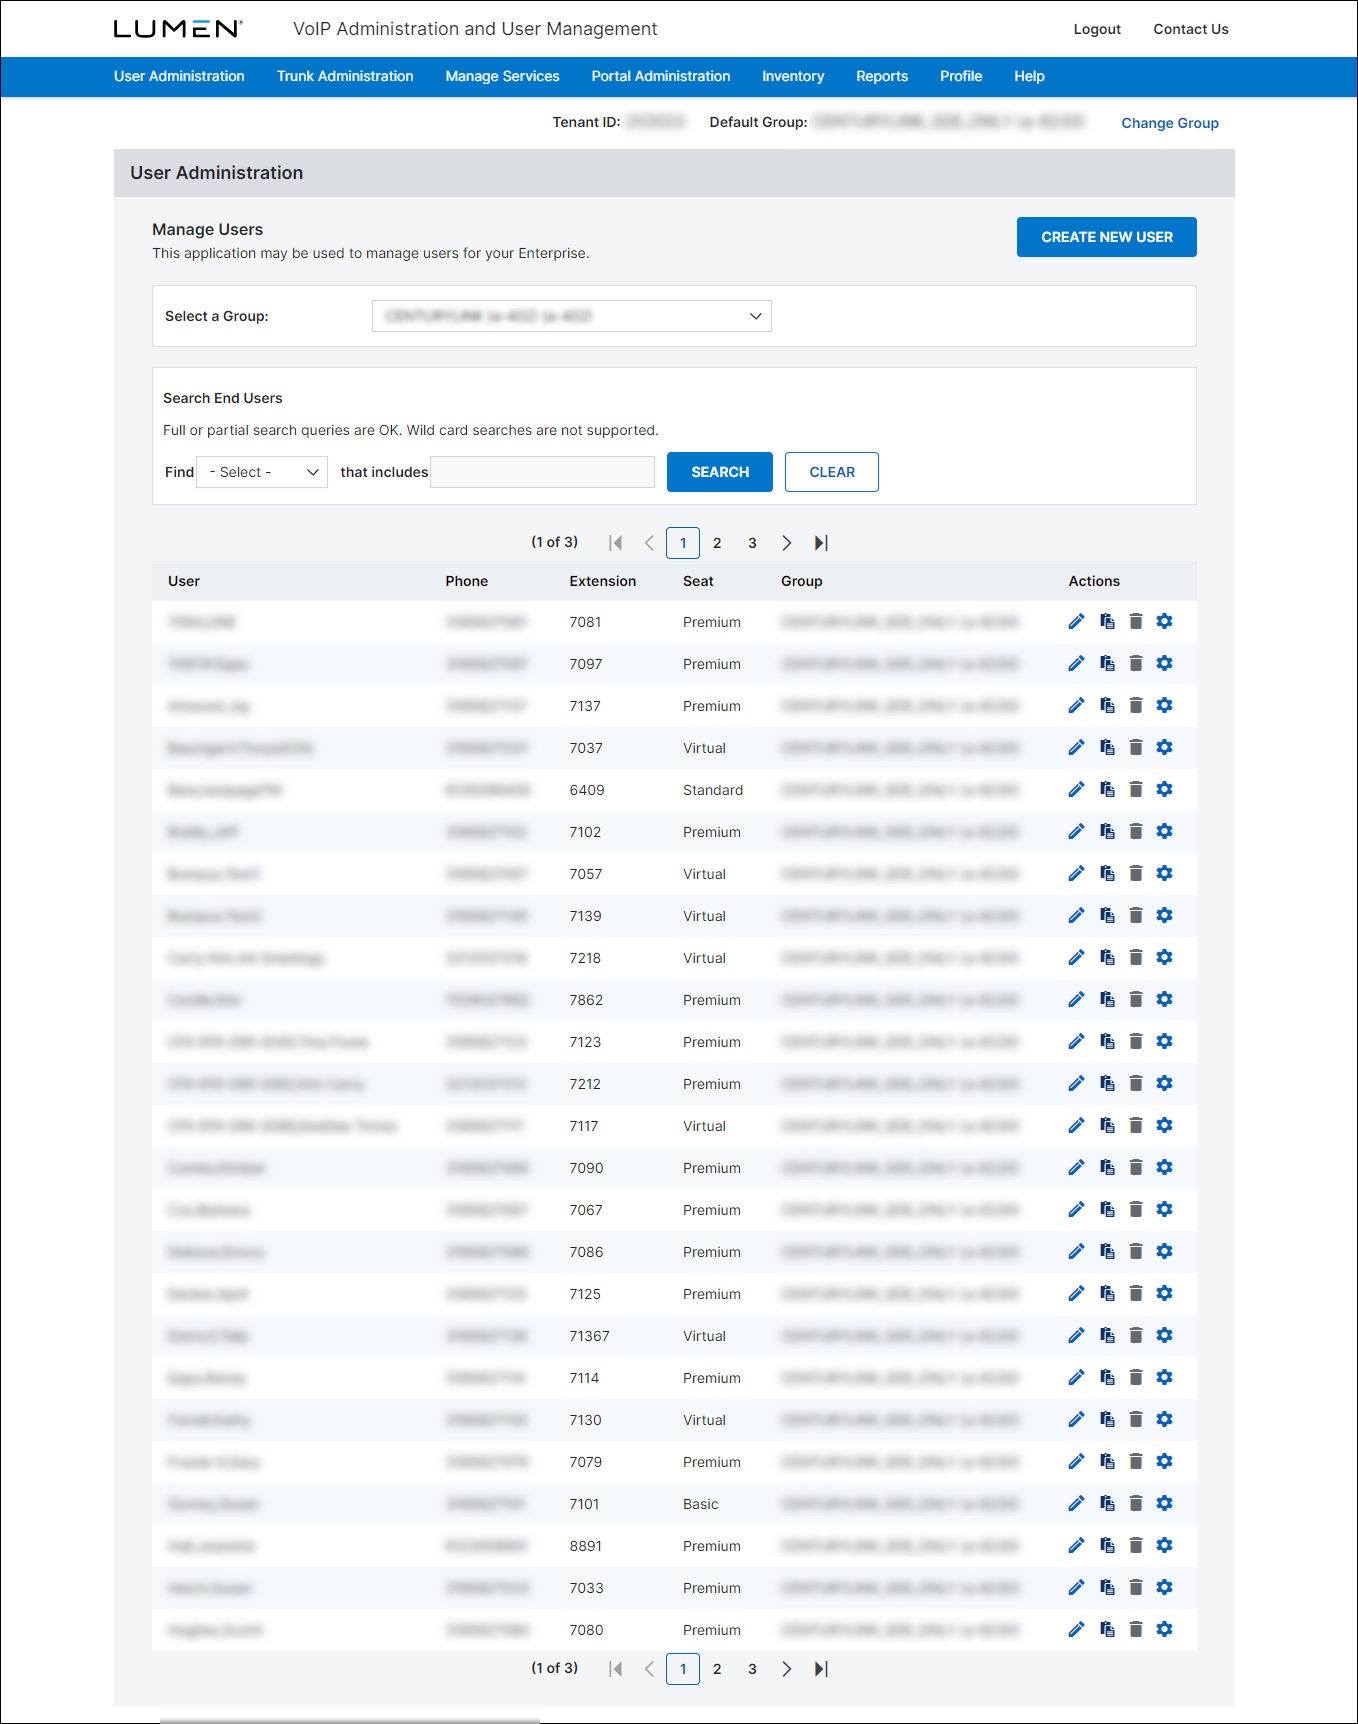This screenshot has width=1358, height=1724.
Task: Delete user with extension 7057
Action: 1136,874
